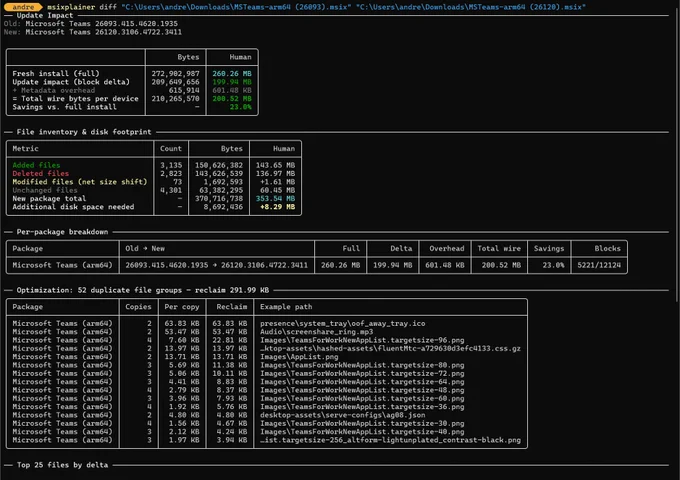Click the 'Update impact (block delta)' row label
The image size is (680, 480).
pos(71,82)
